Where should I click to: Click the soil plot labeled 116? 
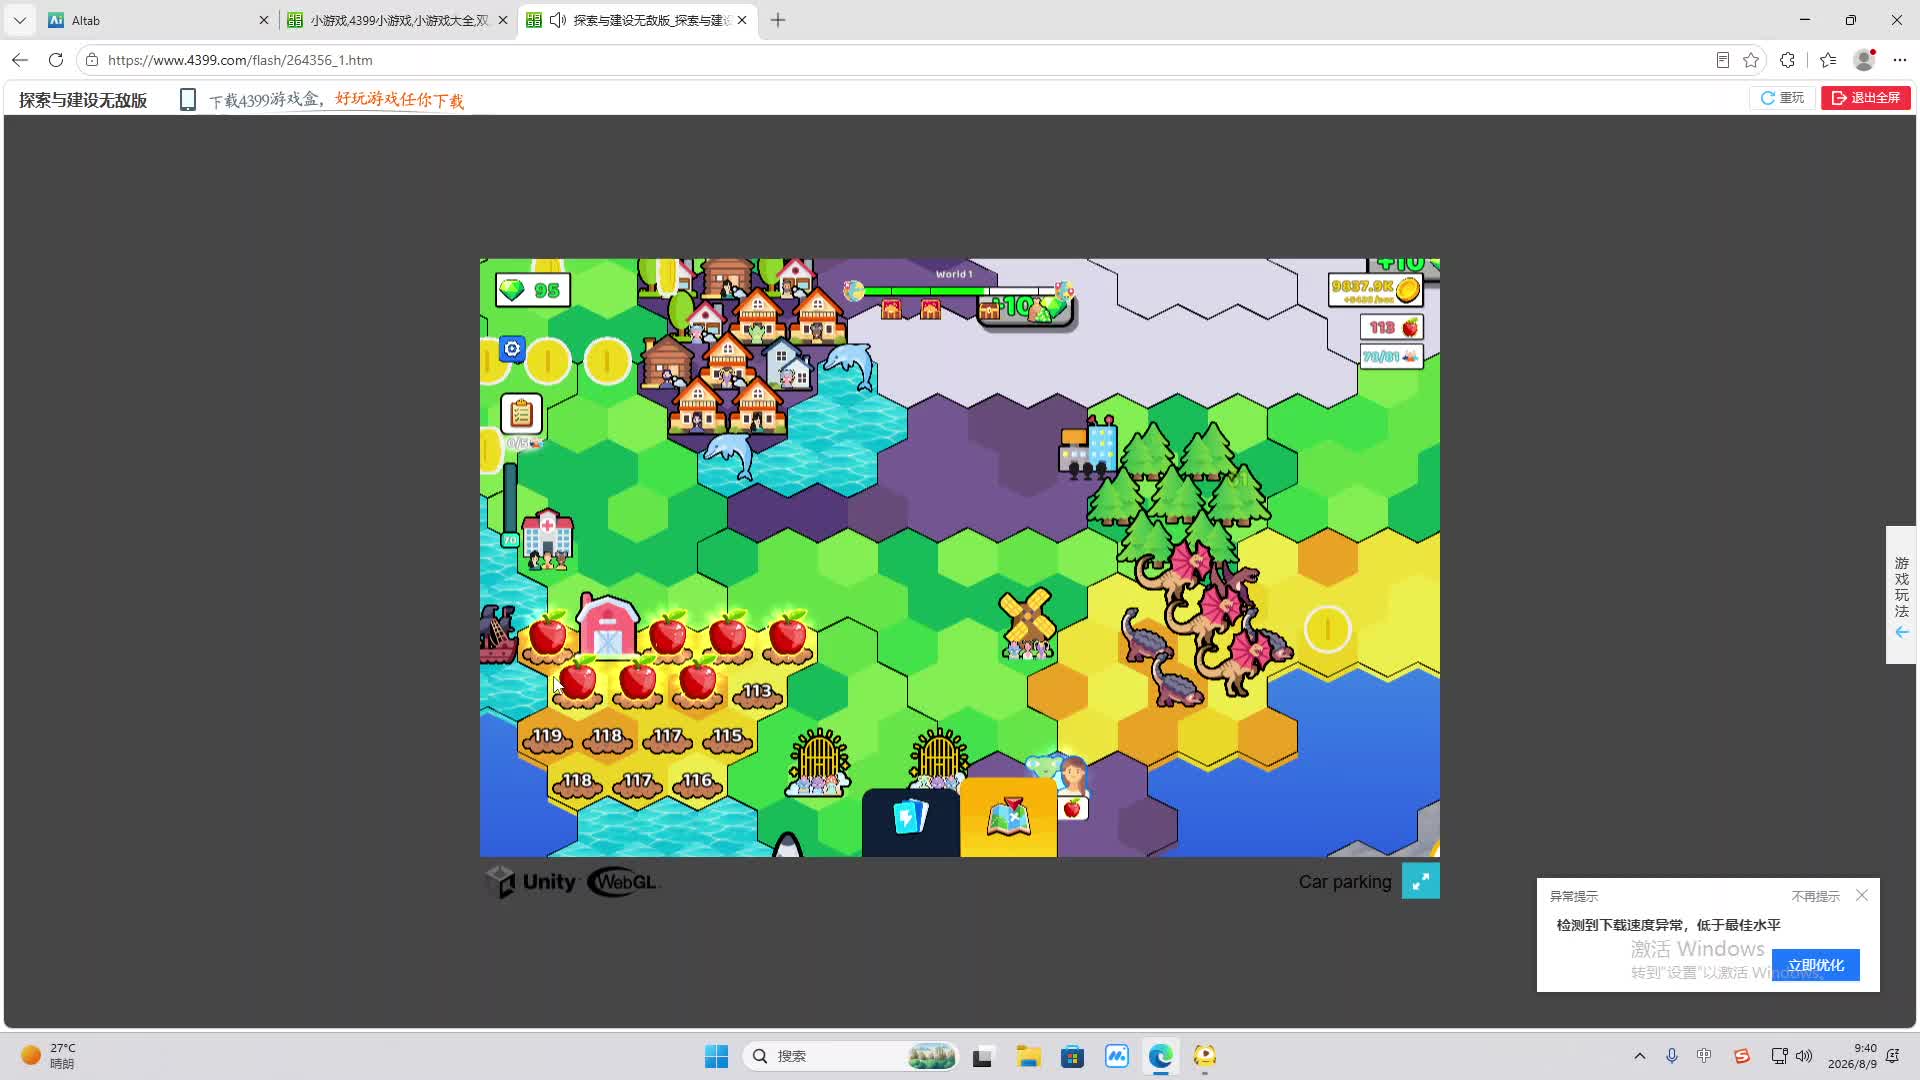point(697,784)
